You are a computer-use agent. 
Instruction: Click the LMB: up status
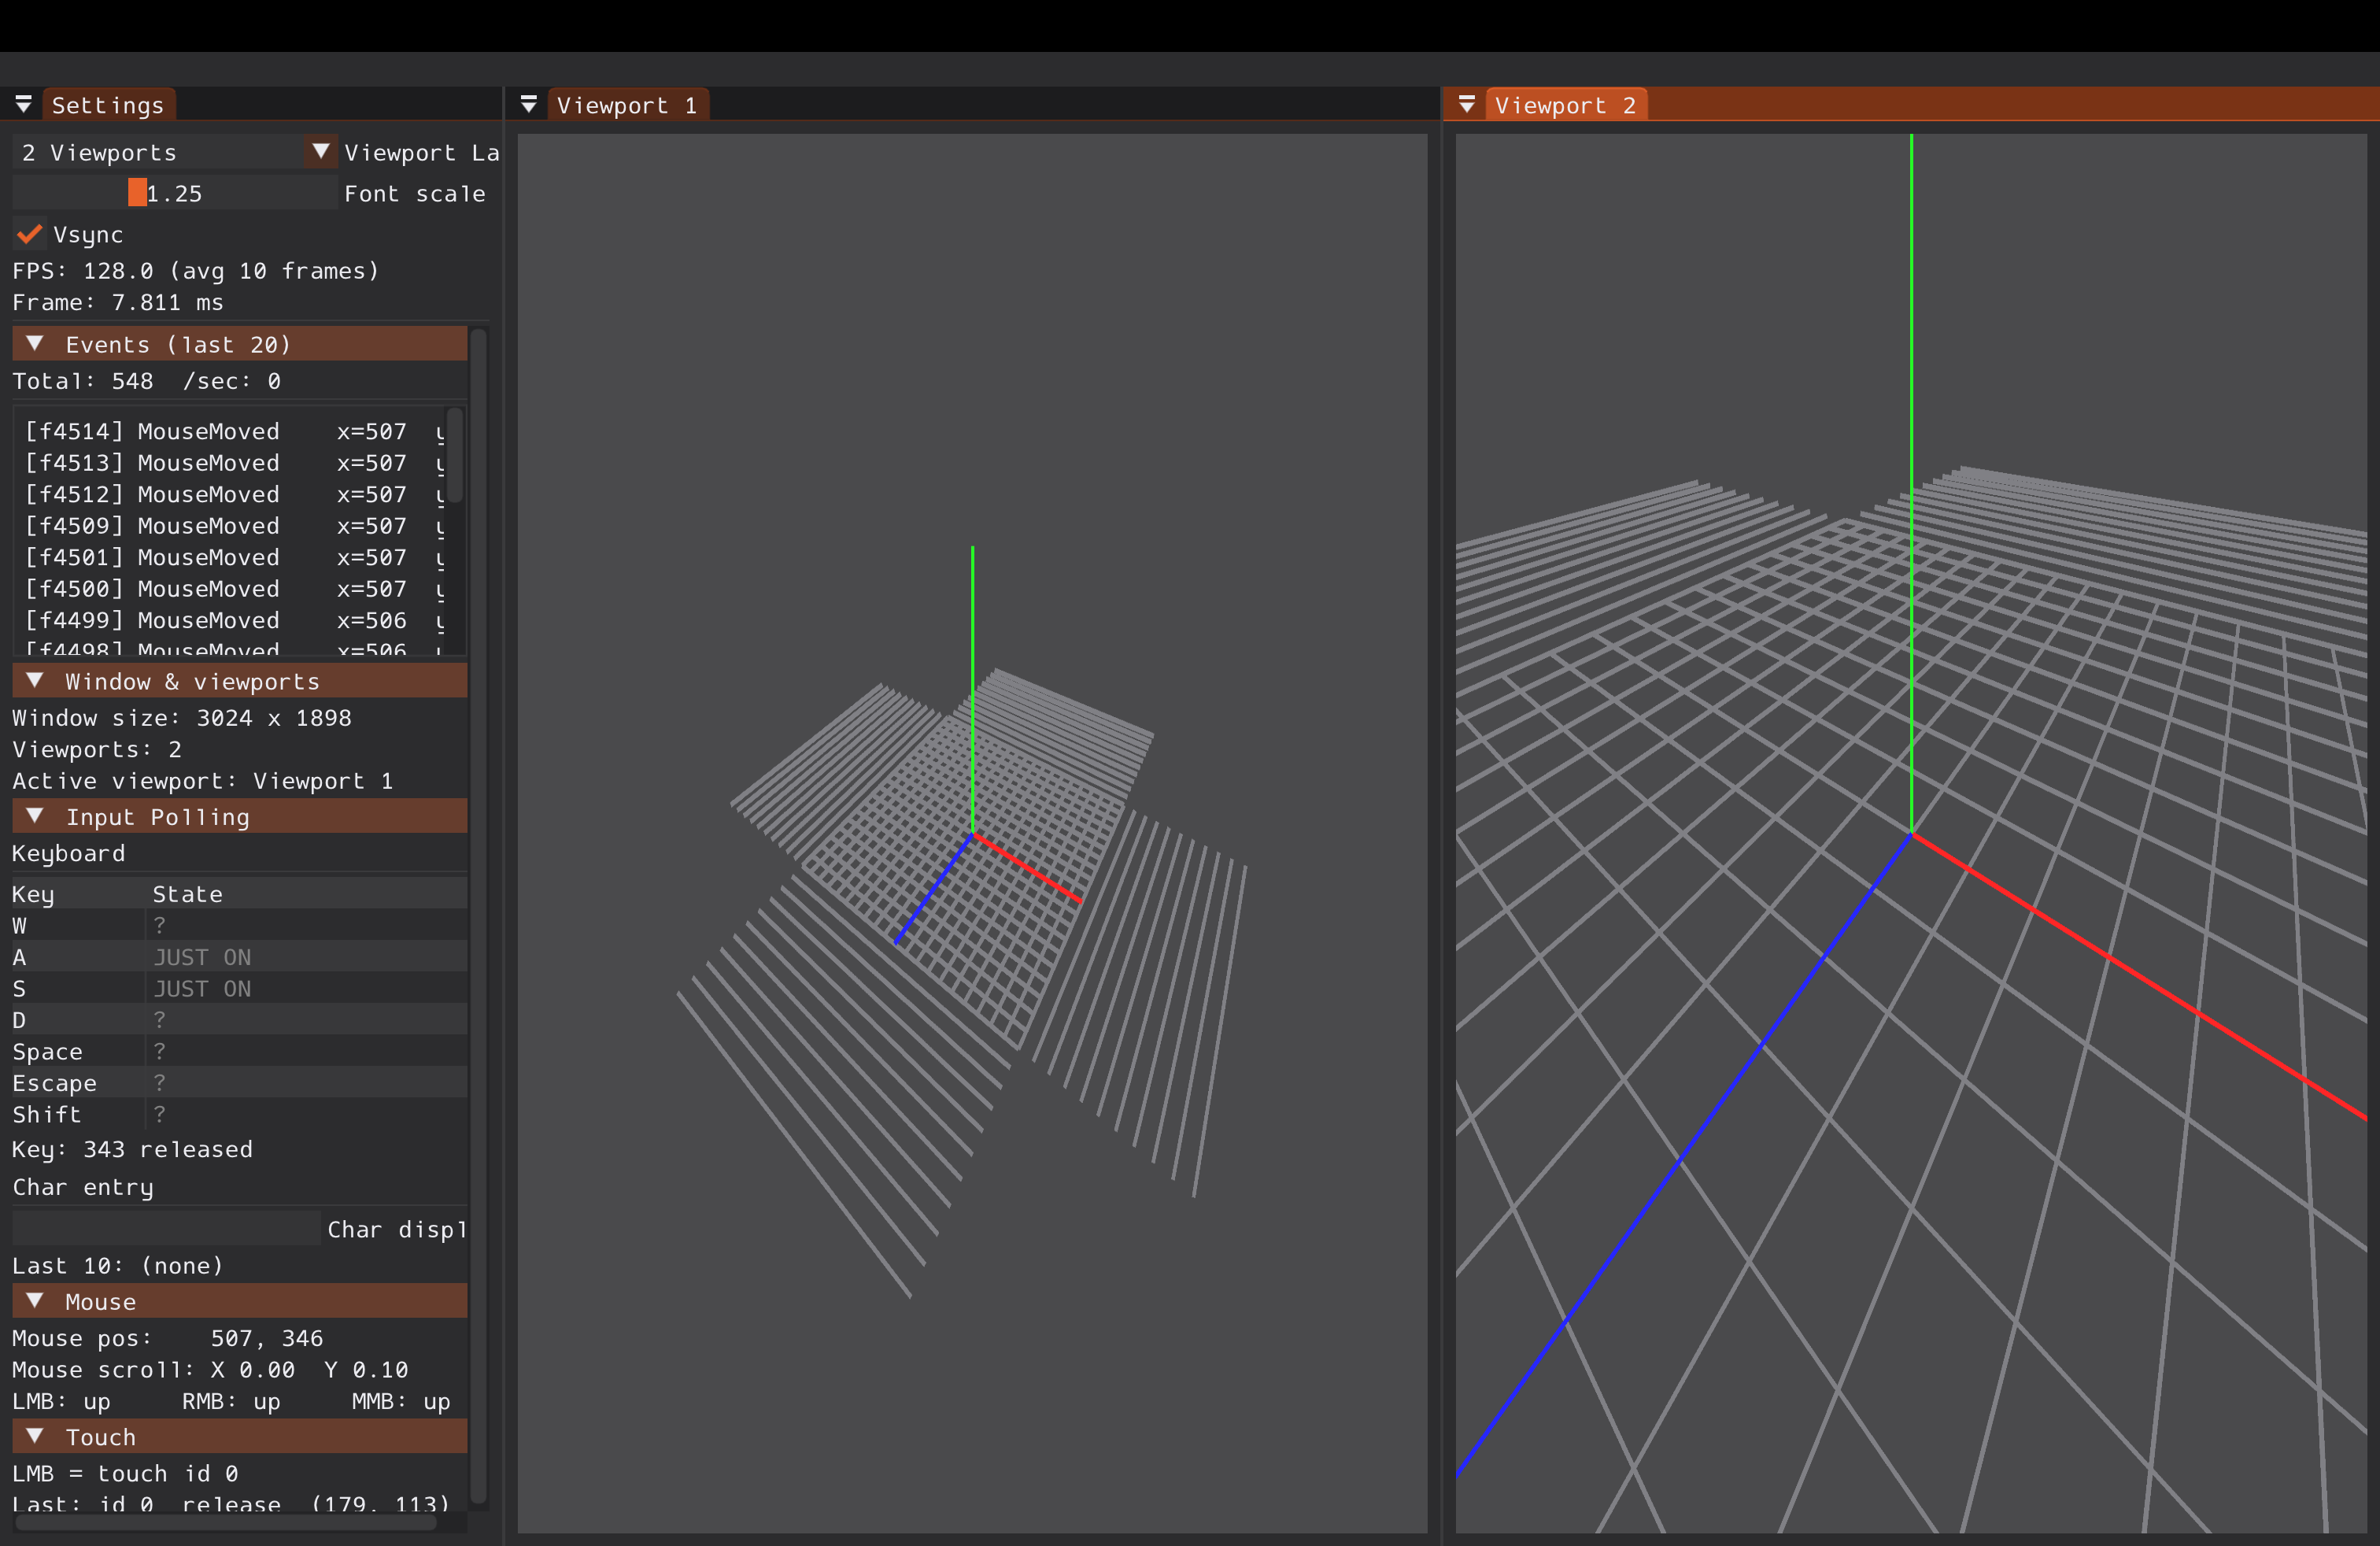tap(61, 1401)
